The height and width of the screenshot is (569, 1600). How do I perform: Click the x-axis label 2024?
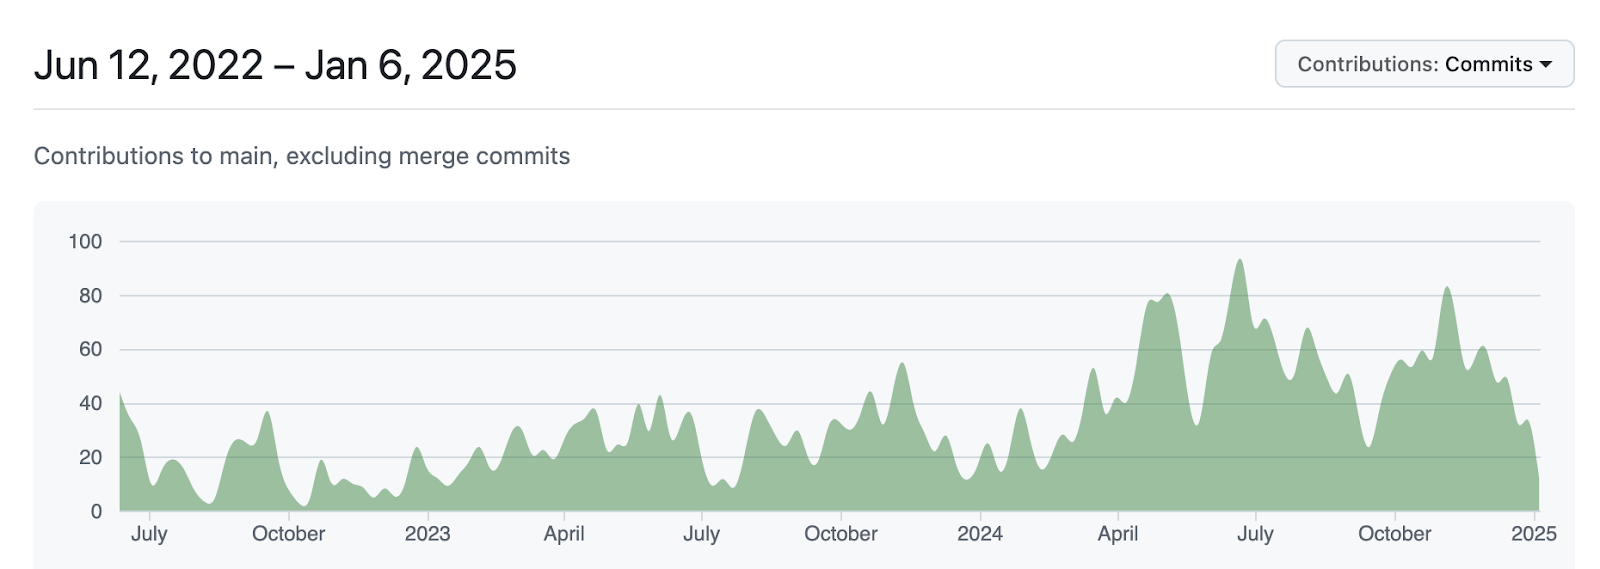click(980, 534)
